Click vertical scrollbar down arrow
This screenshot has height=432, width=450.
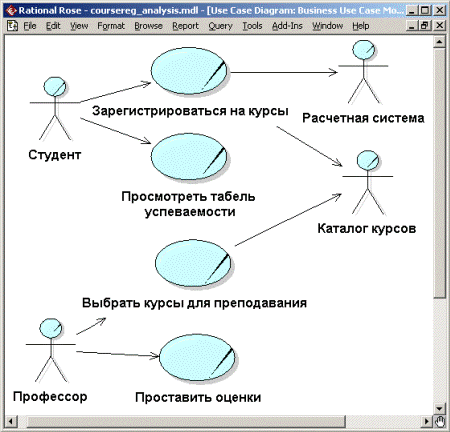[439, 409]
